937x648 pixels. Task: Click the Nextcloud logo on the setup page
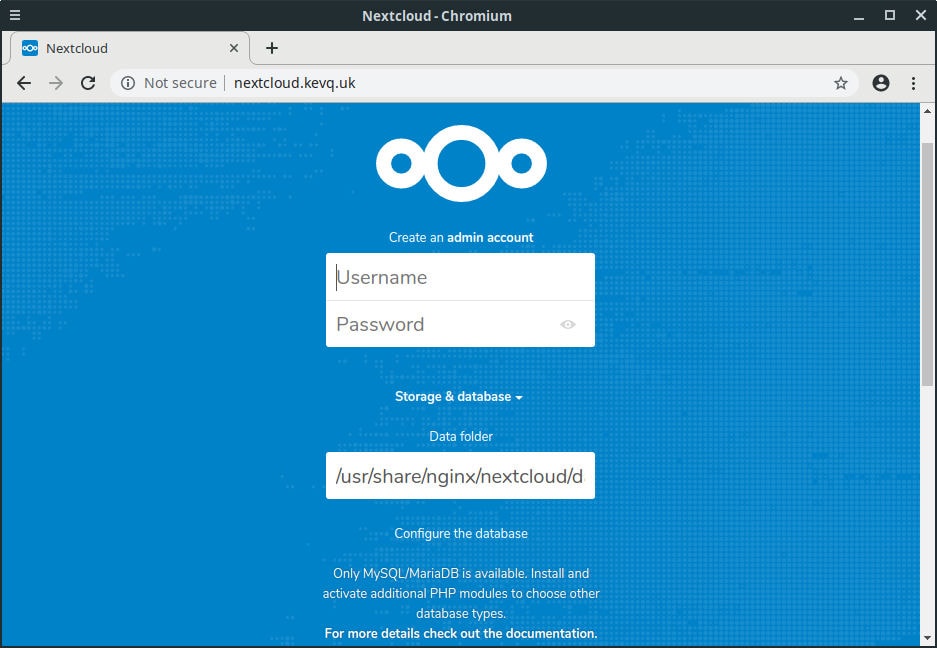[460, 162]
